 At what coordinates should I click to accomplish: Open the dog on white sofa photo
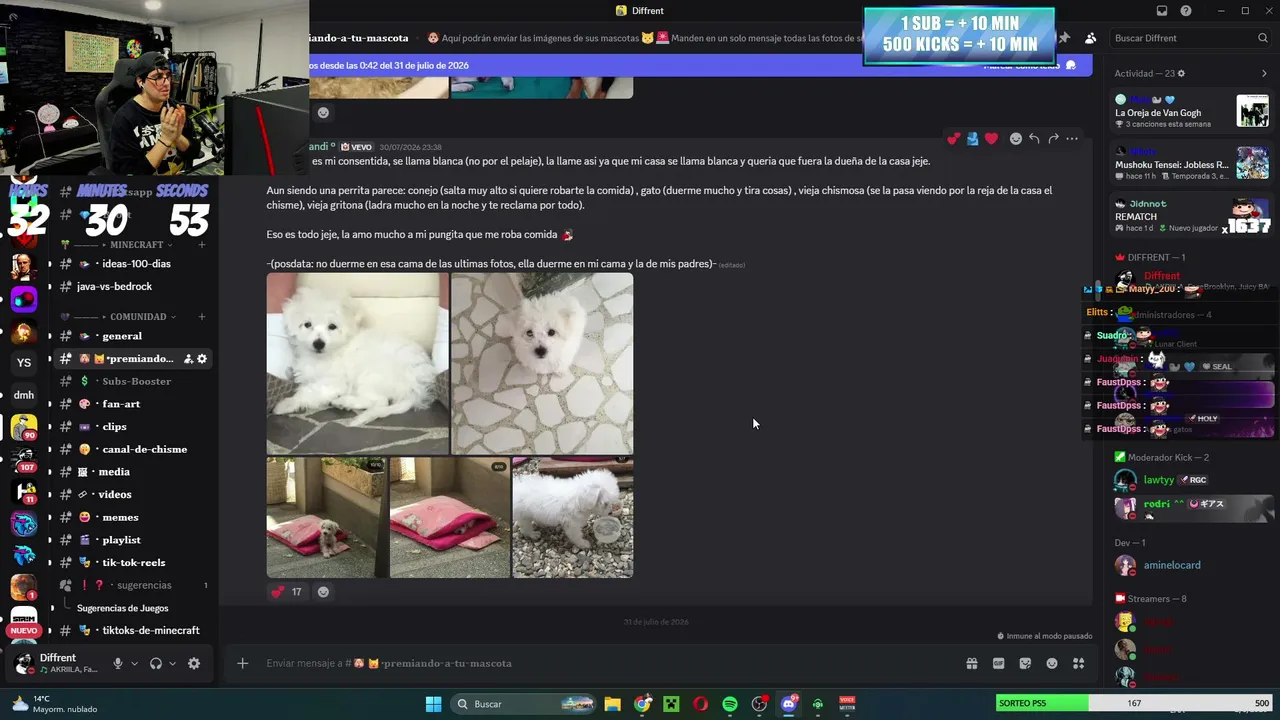pos(357,364)
